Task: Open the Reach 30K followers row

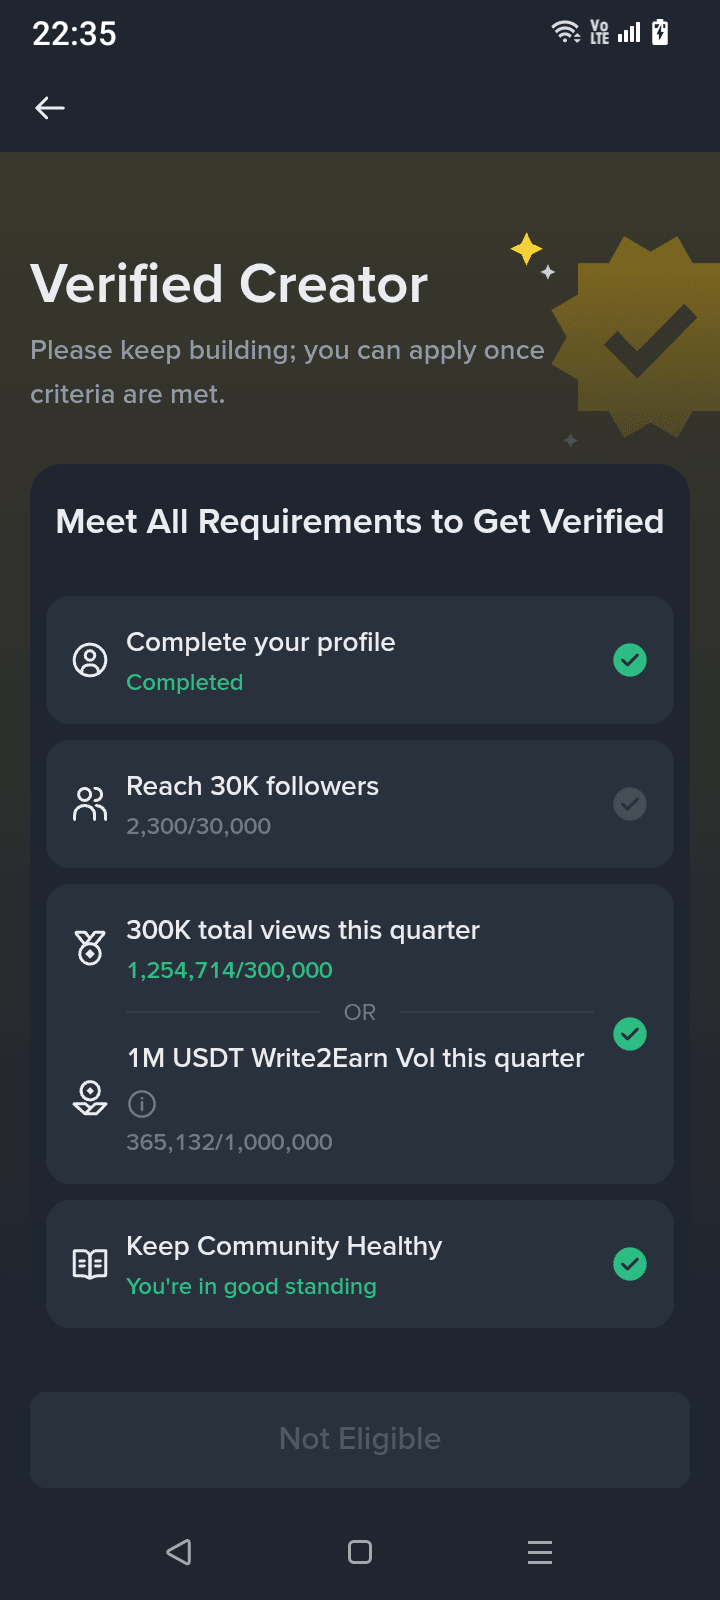Action: pos(360,804)
